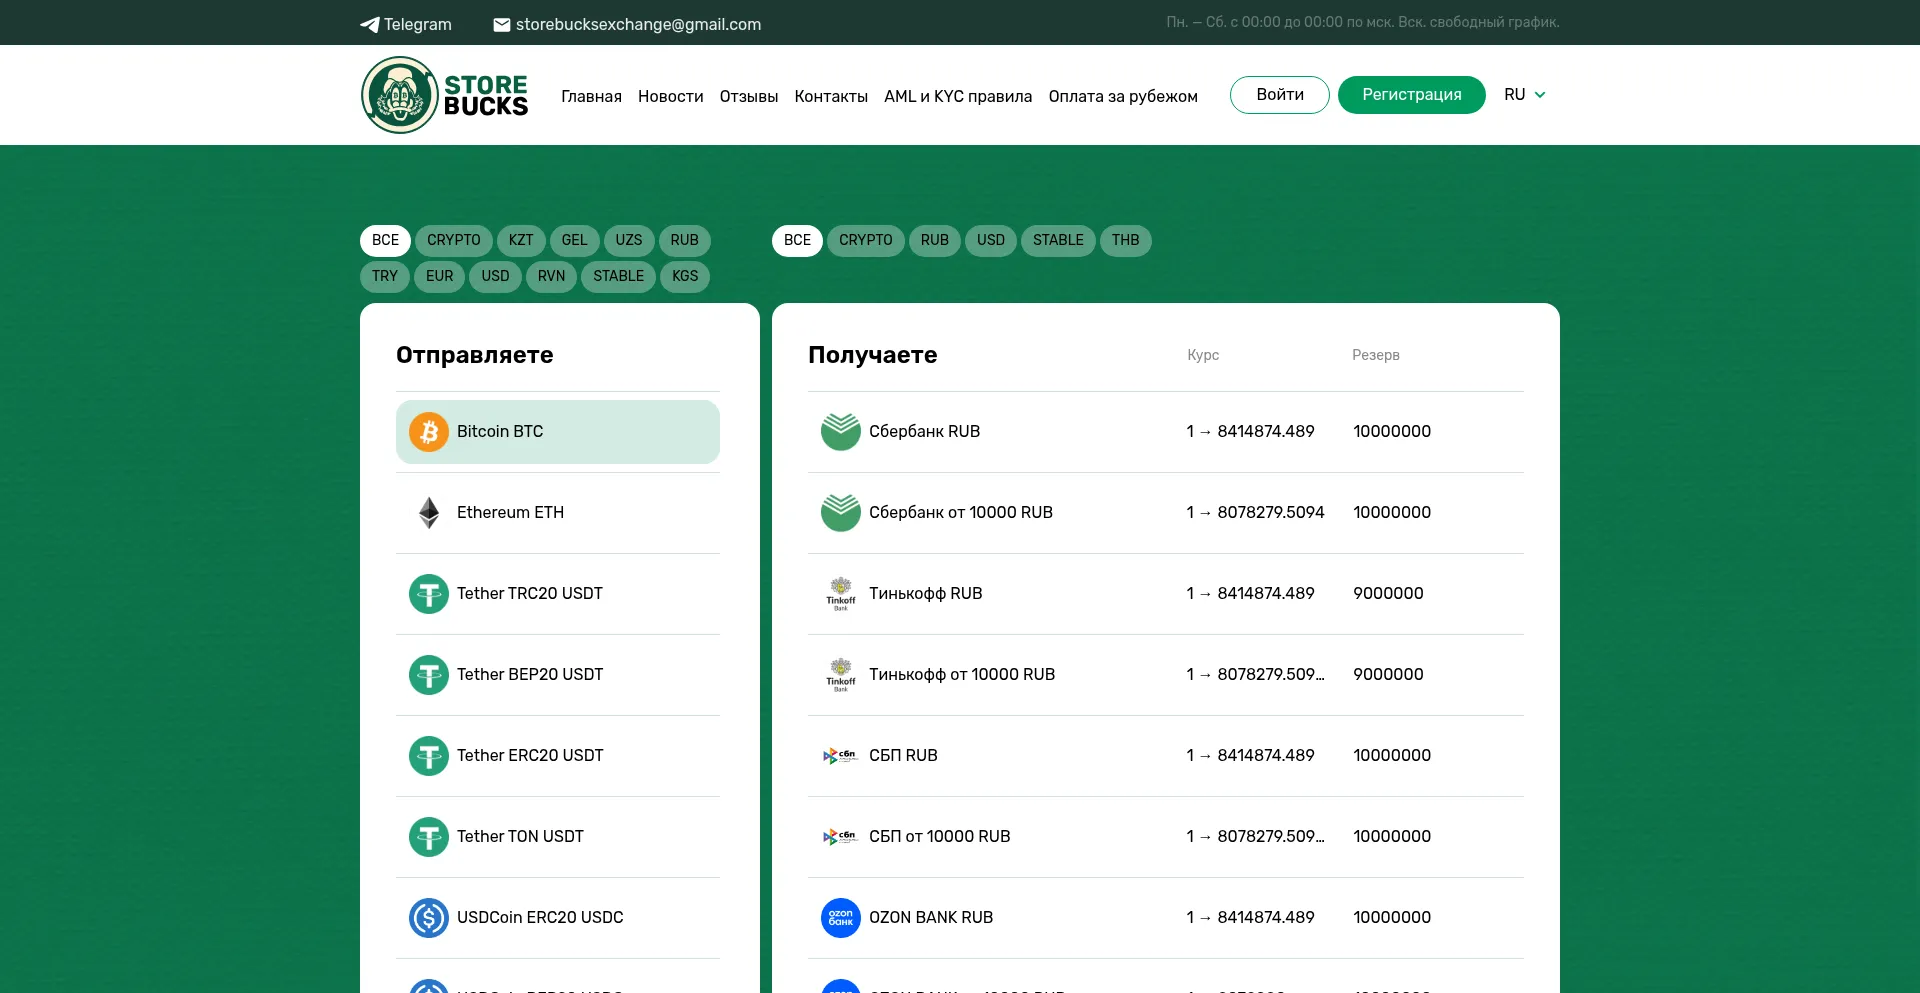This screenshot has width=1920, height=993.
Task: Choose Tether TON USDT to send
Action: 558,837
